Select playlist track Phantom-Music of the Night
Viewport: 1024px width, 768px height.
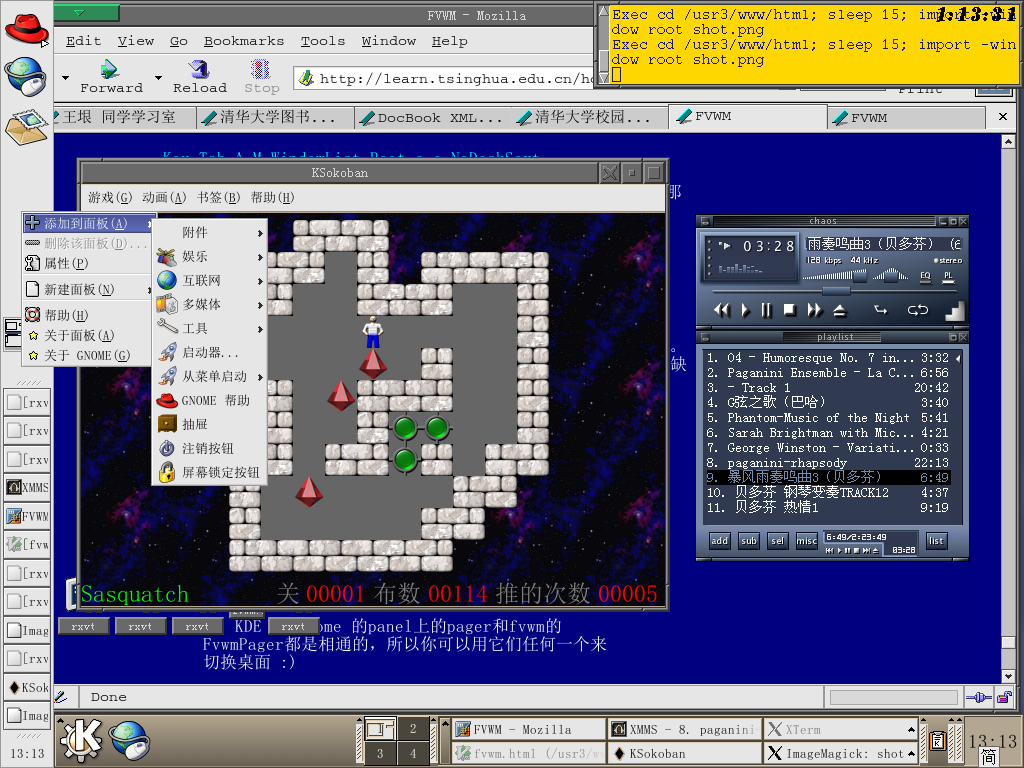tap(827, 418)
